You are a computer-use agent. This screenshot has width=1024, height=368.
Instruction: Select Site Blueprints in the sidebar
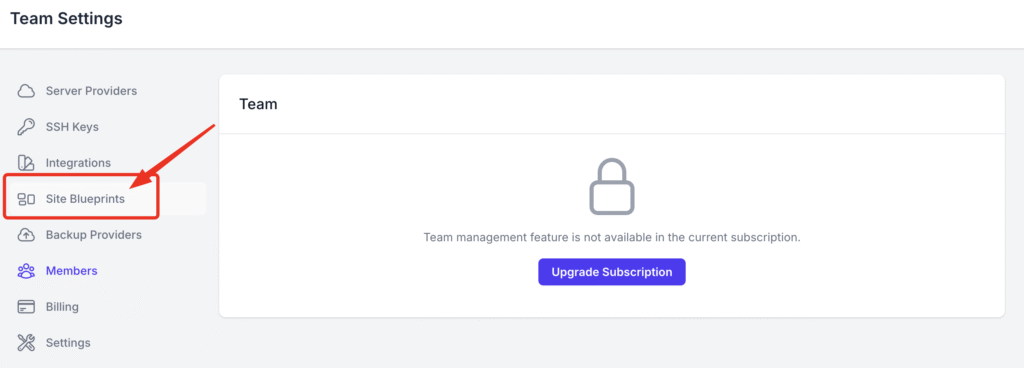tap(85, 199)
